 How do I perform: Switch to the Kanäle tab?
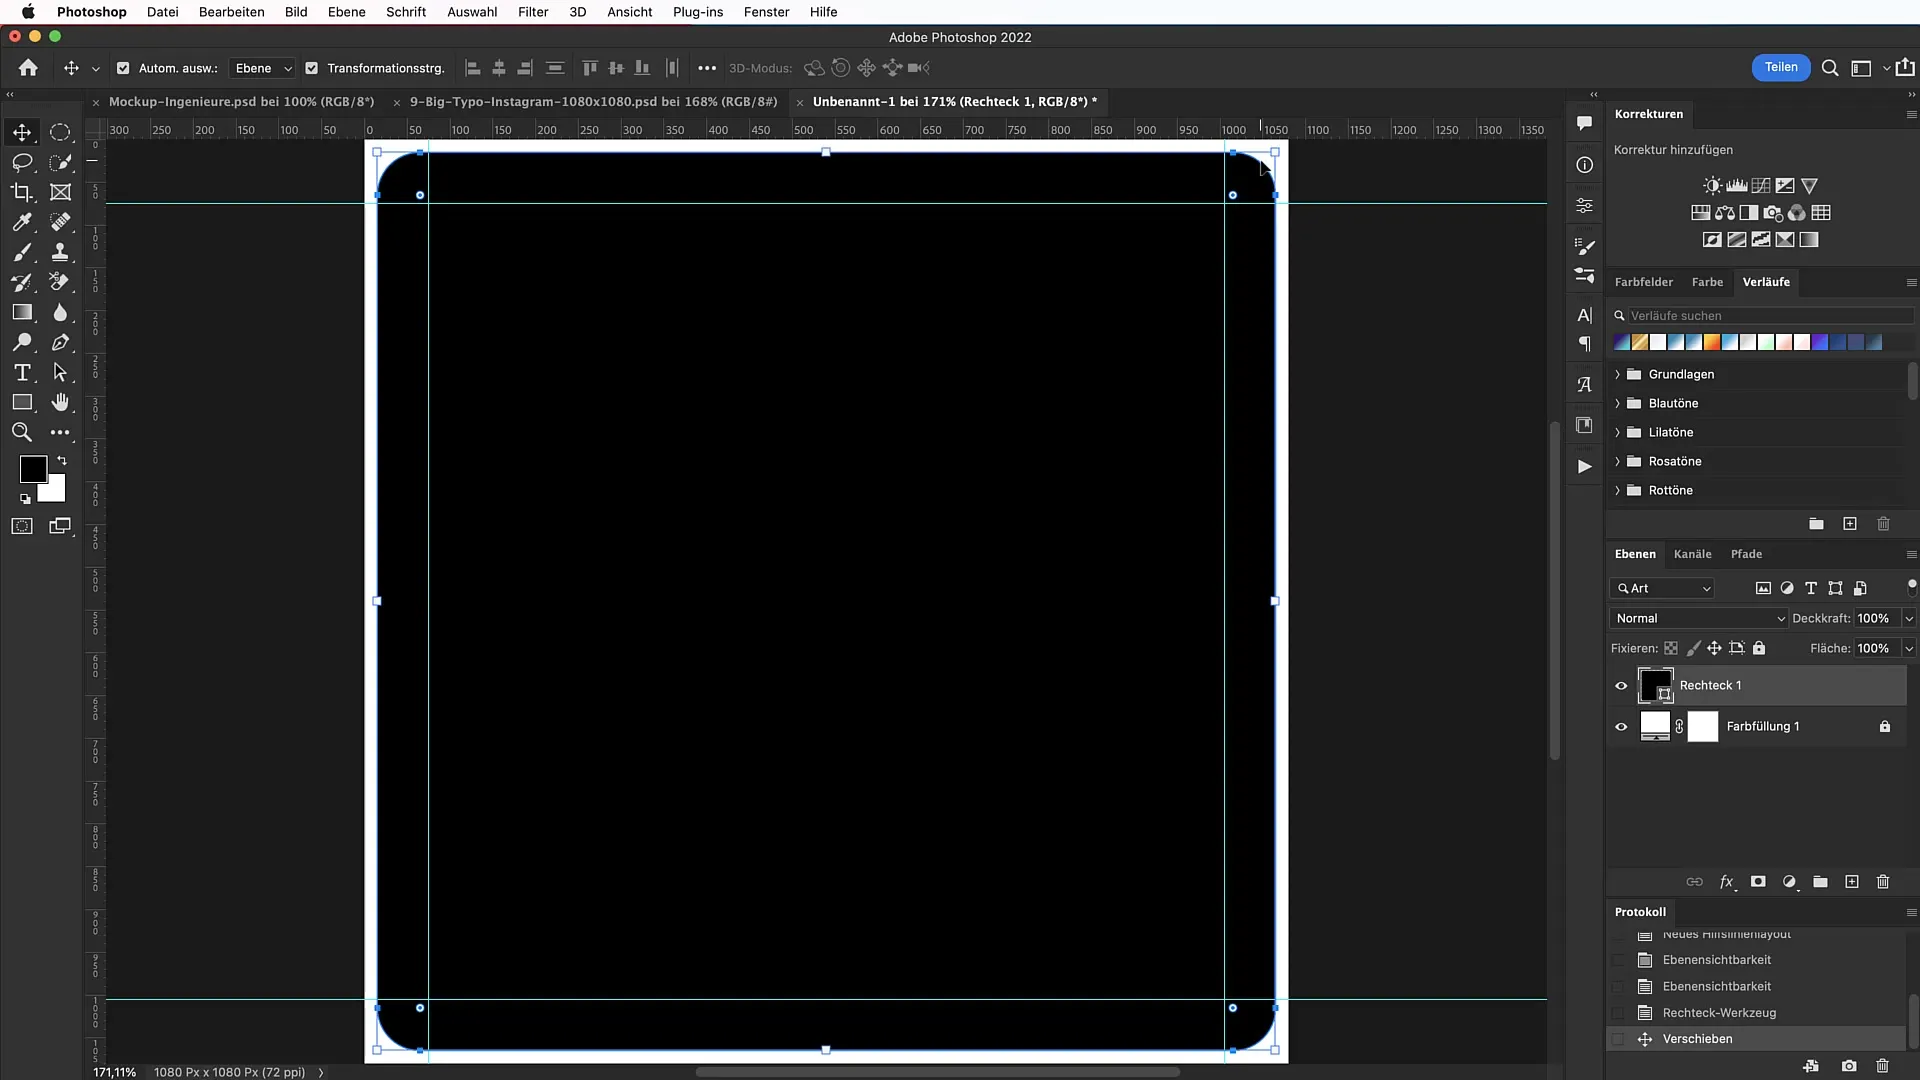(x=1692, y=554)
